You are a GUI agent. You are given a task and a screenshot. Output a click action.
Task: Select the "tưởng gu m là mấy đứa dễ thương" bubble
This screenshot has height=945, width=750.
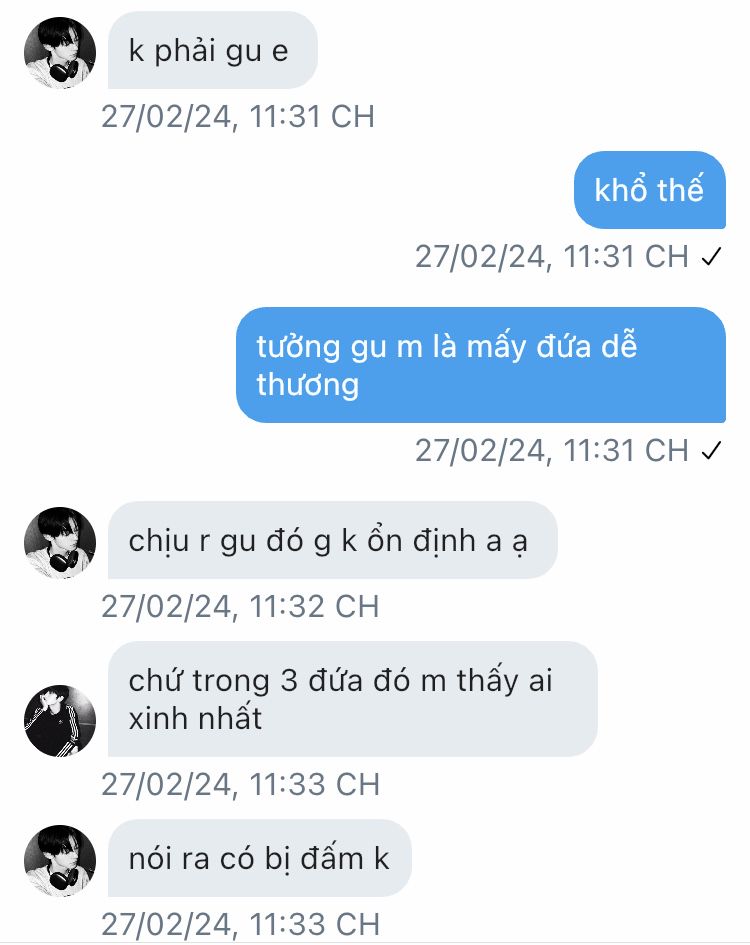point(481,365)
